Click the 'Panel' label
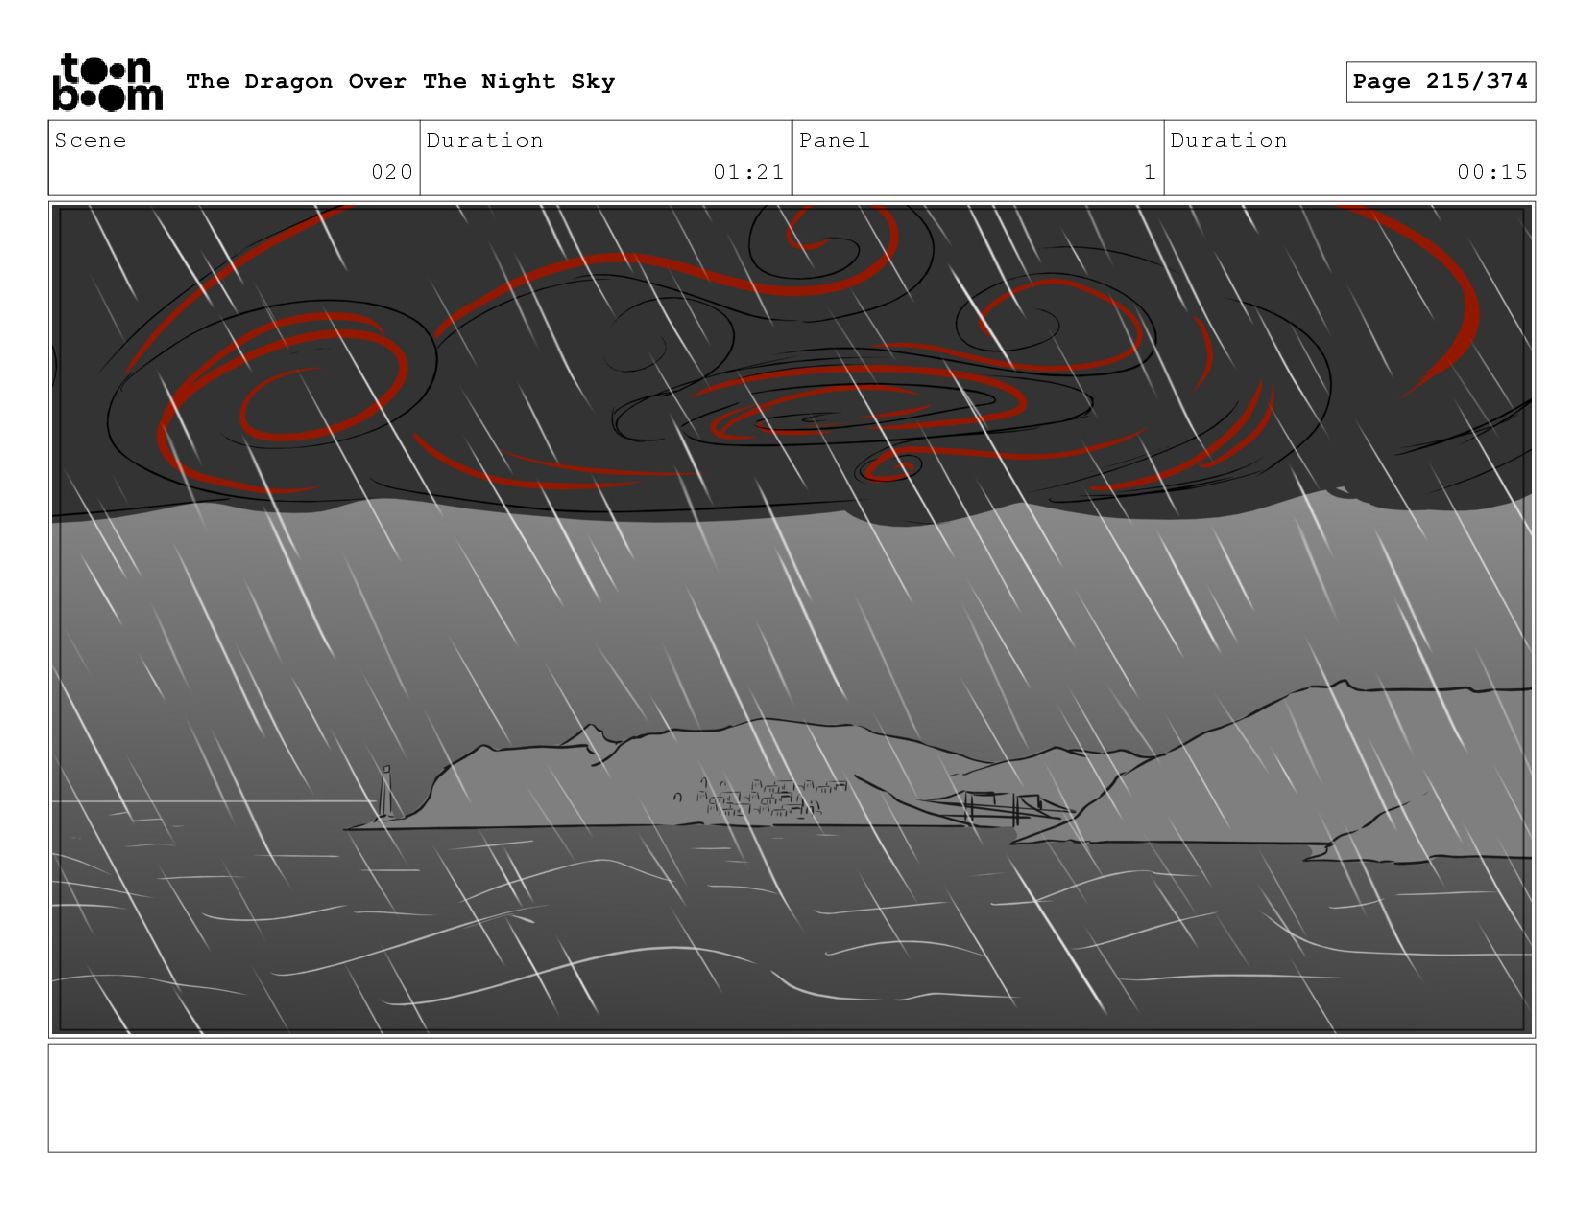The height and width of the screenshot is (1224, 1584). [x=834, y=140]
